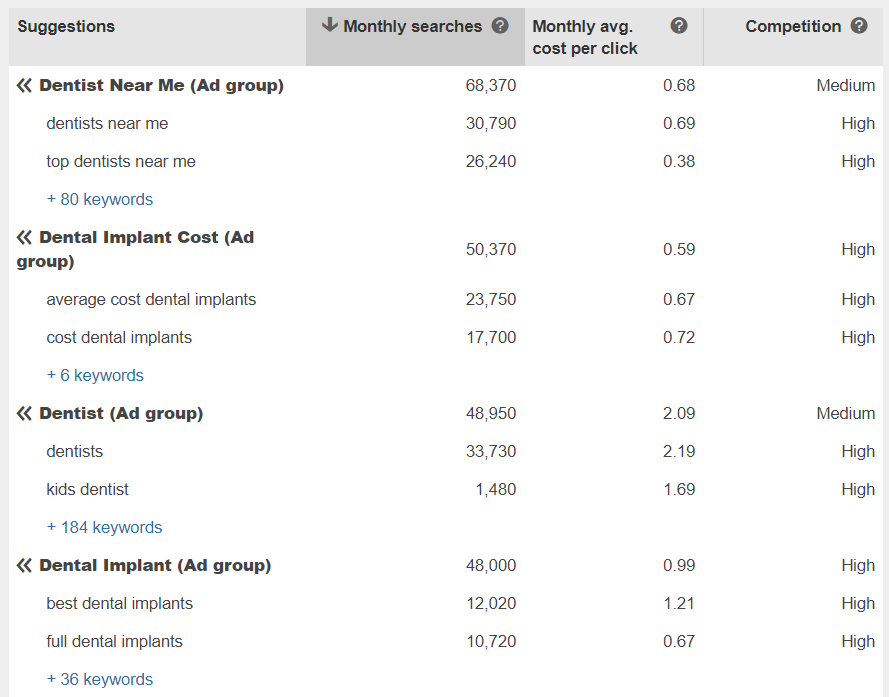Click the sort arrow in Monthly searches header
Image resolution: width=889 pixels, height=697 pixels.
pyautogui.click(x=330, y=26)
